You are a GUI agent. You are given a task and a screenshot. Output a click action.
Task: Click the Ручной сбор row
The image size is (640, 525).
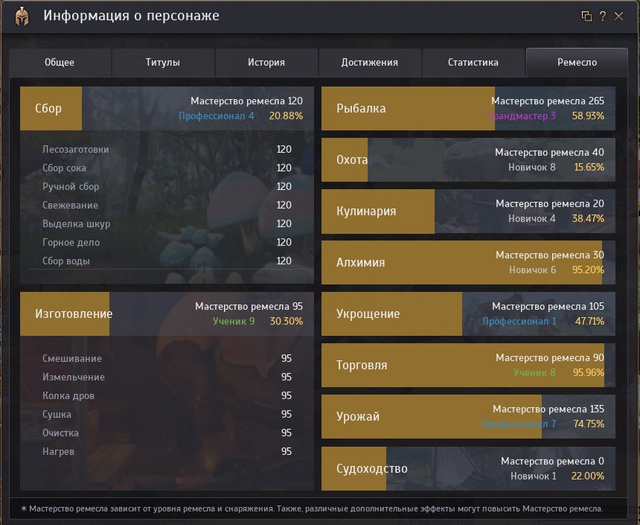(x=167, y=187)
